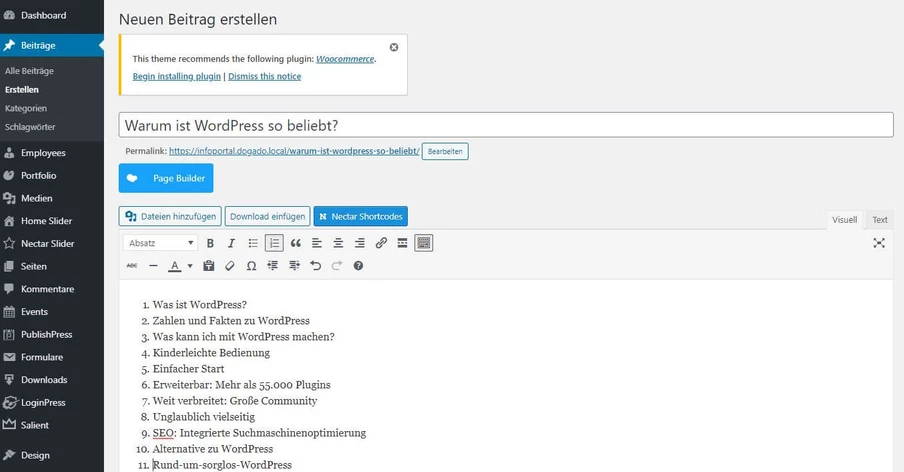Open keyboard shortcuts help icon
This screenshot has width=904, height=472.
click(358, 266)
